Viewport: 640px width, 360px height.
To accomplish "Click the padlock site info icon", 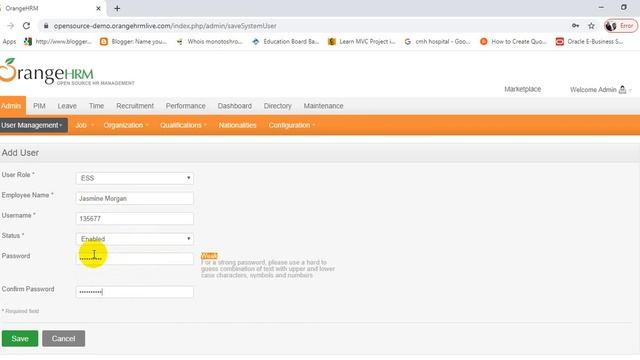I will click(x=46, y=26).
